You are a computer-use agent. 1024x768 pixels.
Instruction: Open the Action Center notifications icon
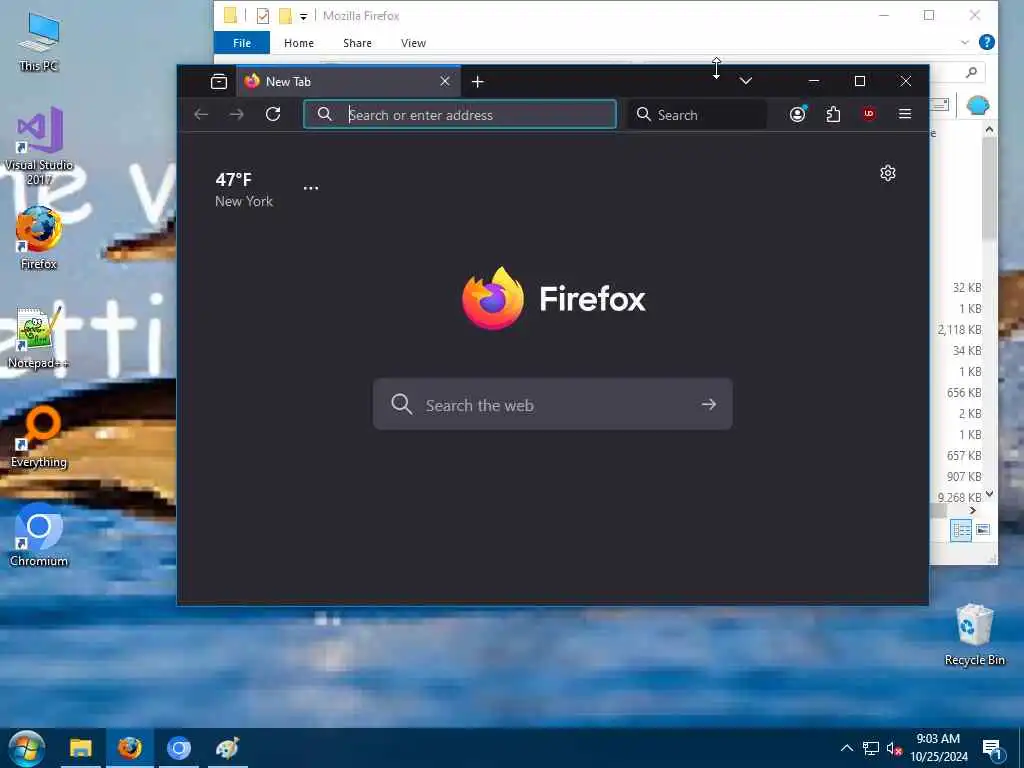point(992,750)
